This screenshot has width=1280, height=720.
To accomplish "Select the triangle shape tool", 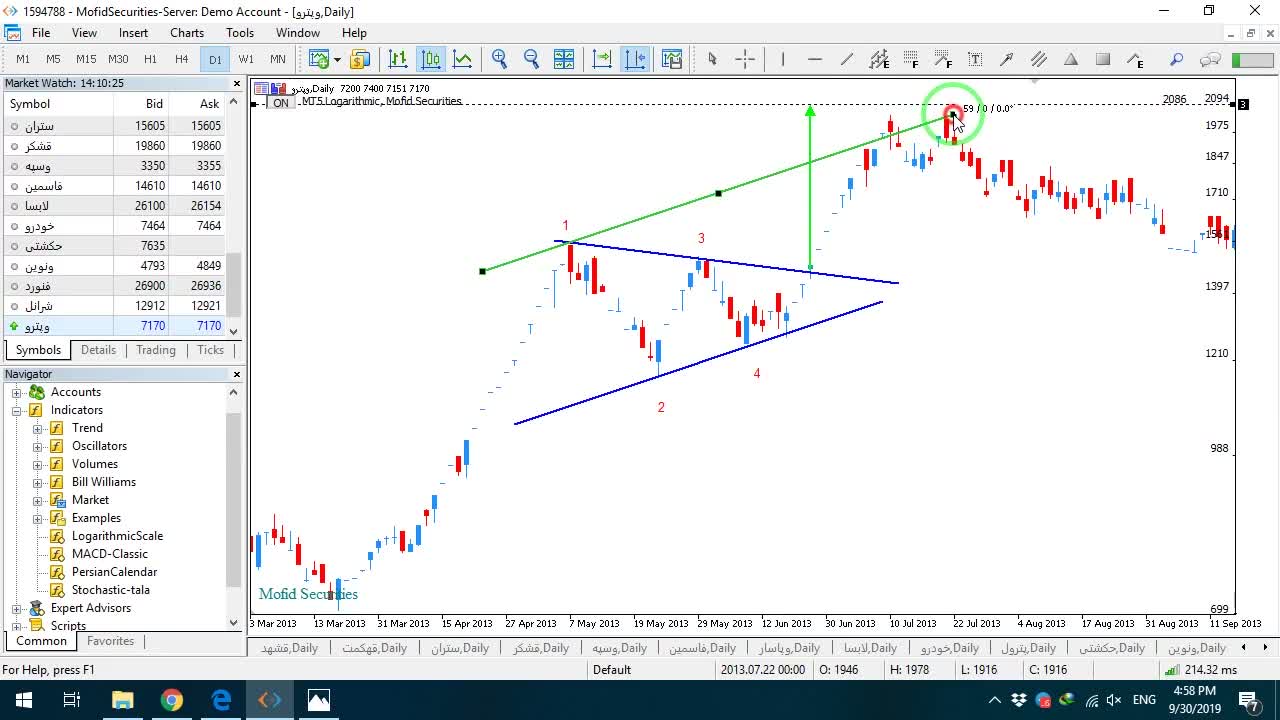I will point(1071,59).
